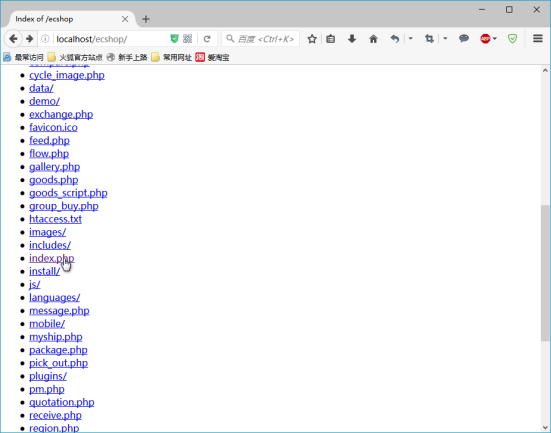Expand the screenshot crop tool dropdown
Screen dimensions: 551x433
(445, 38)
